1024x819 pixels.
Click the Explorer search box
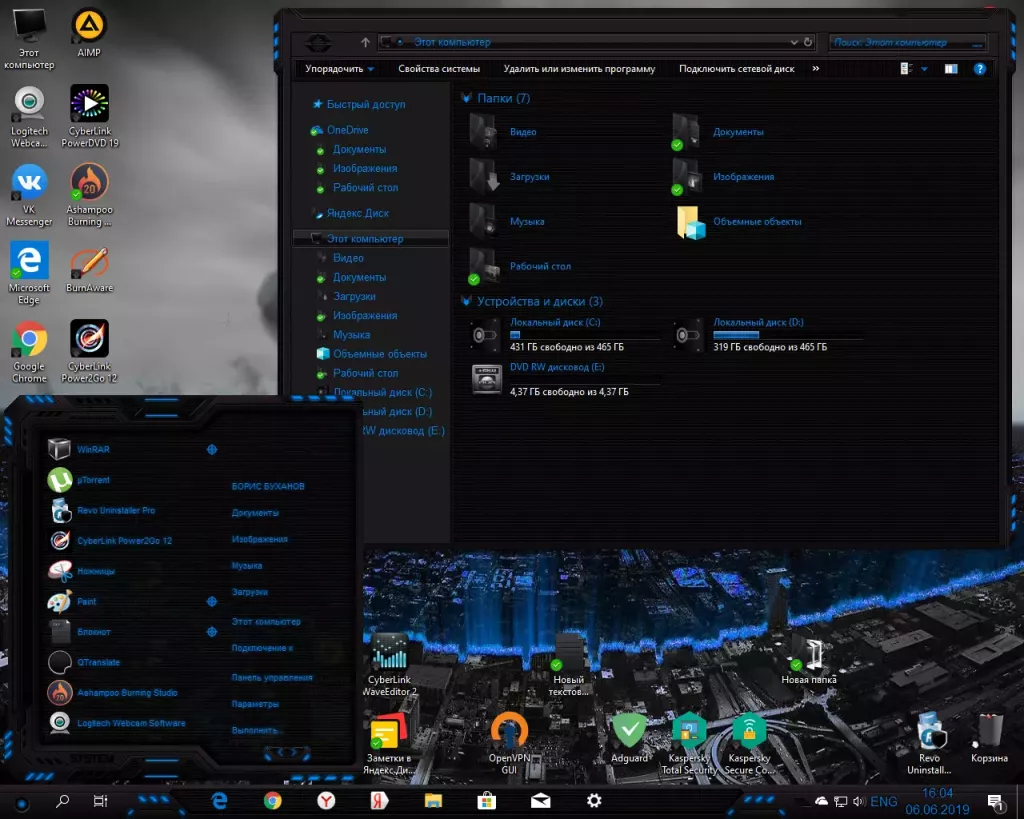tap(905, 41)
